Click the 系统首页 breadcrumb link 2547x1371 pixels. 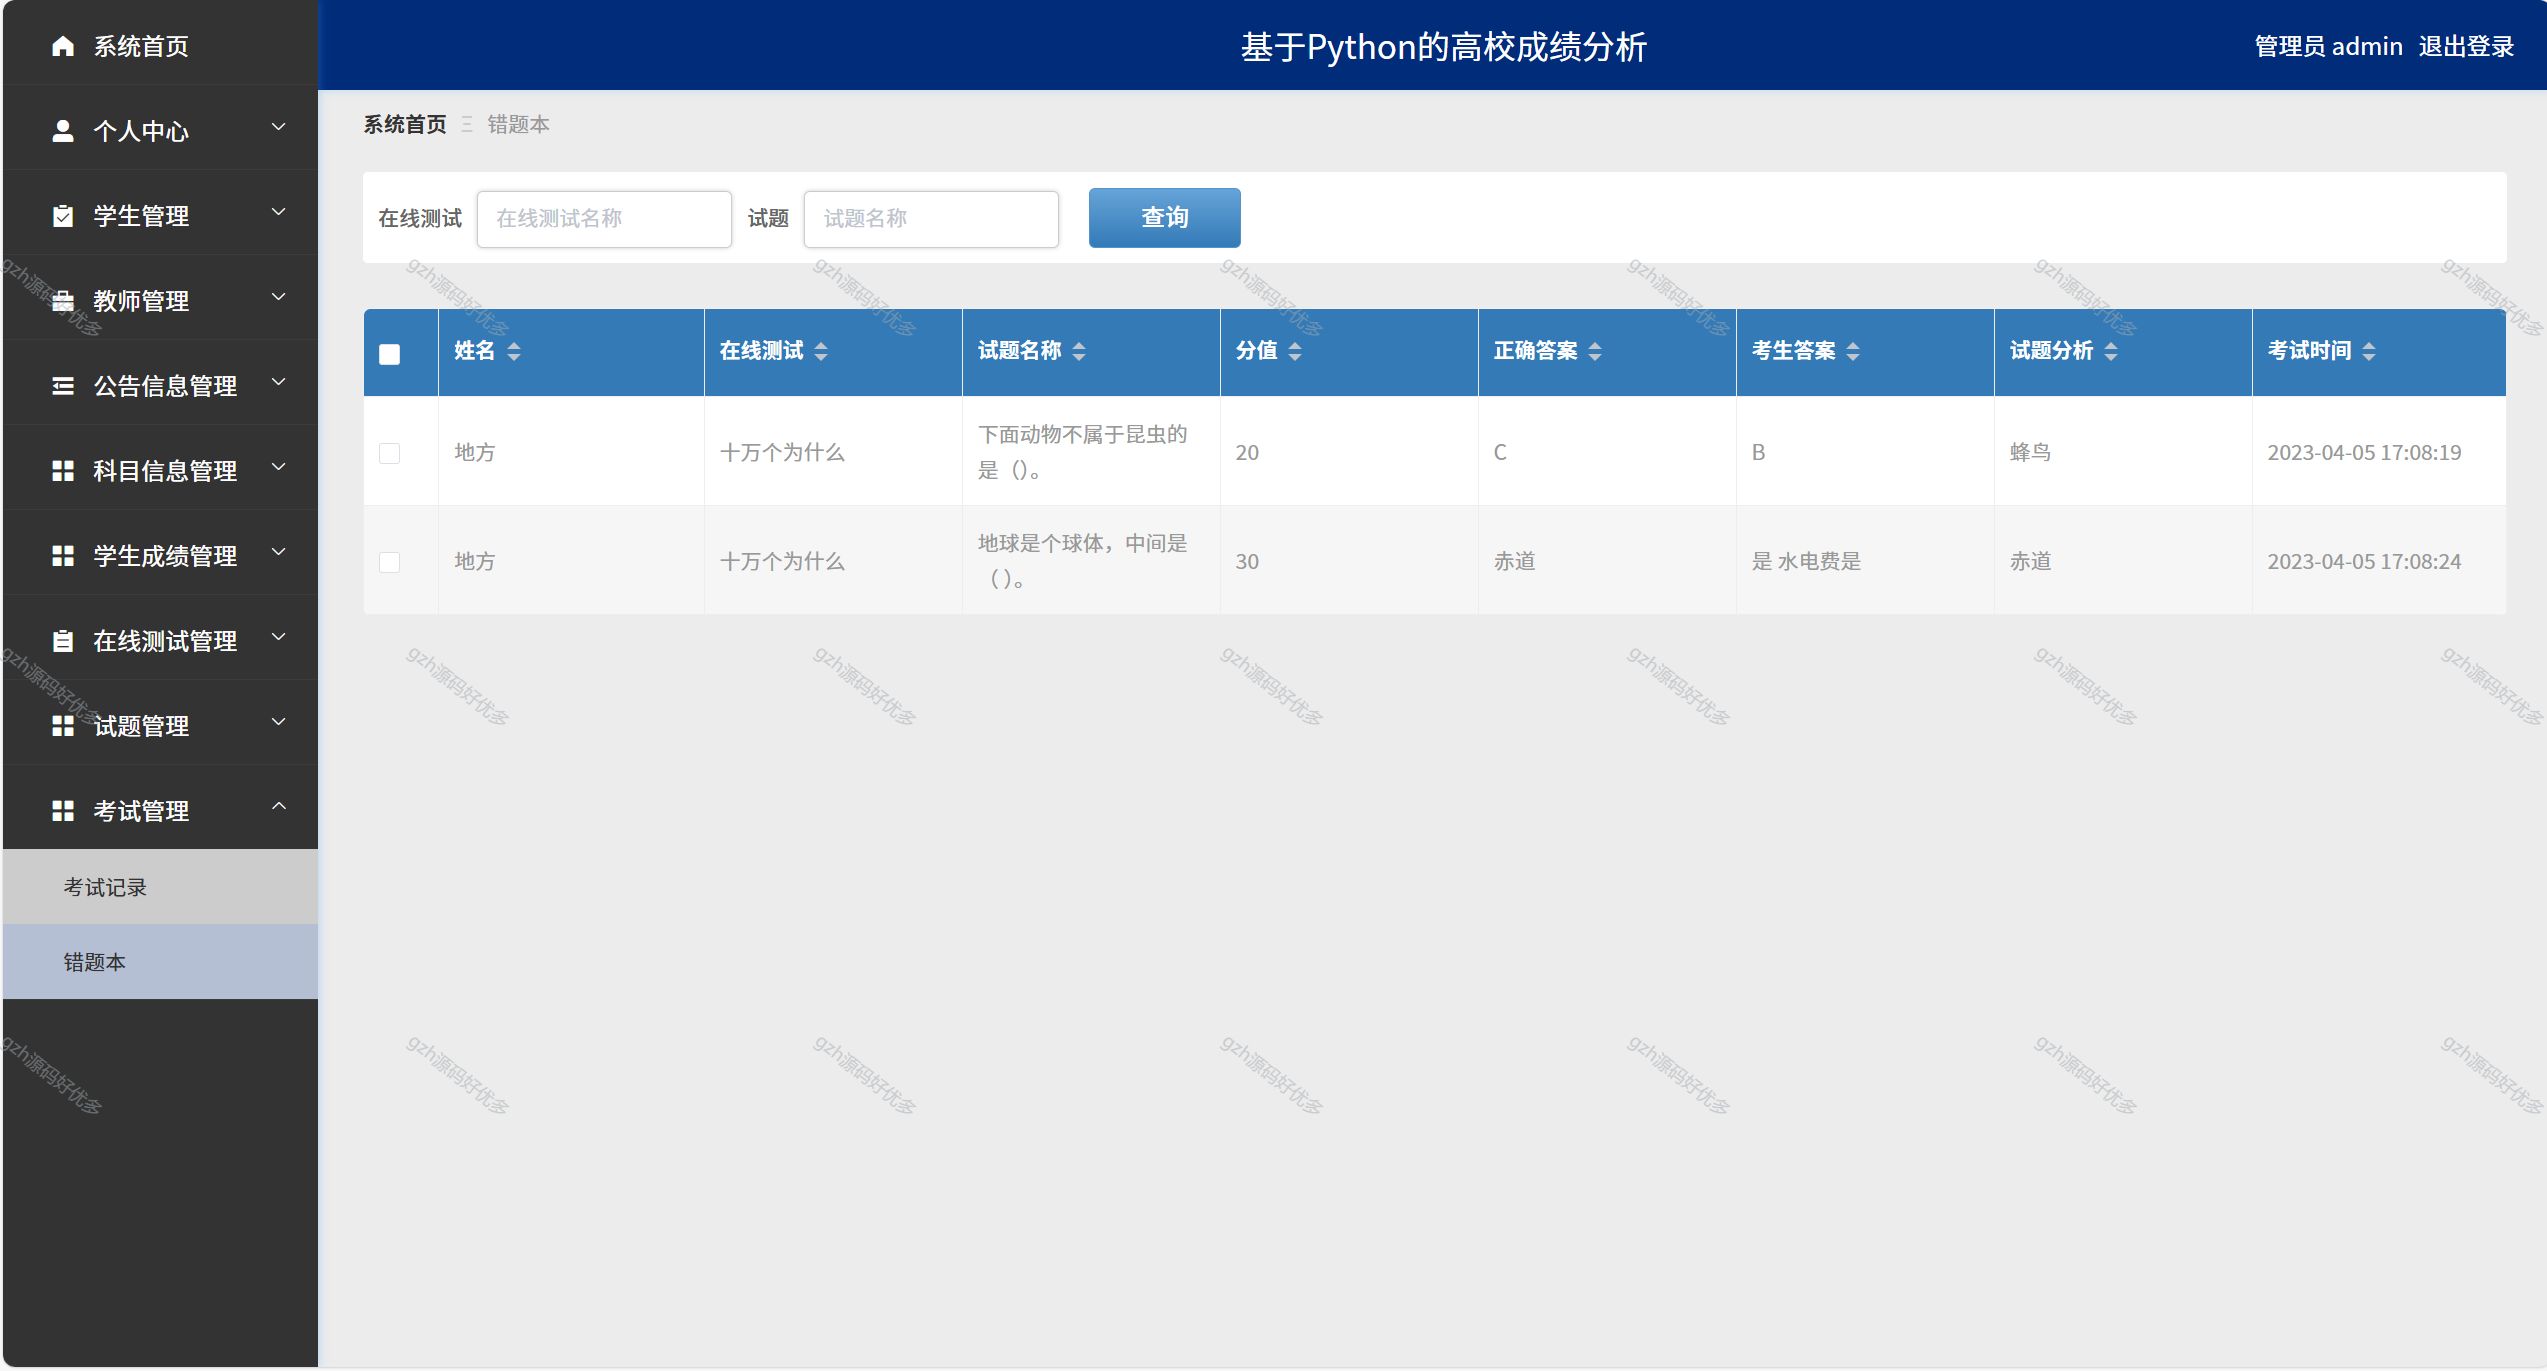pyautogui.click(x=404, y=124)
